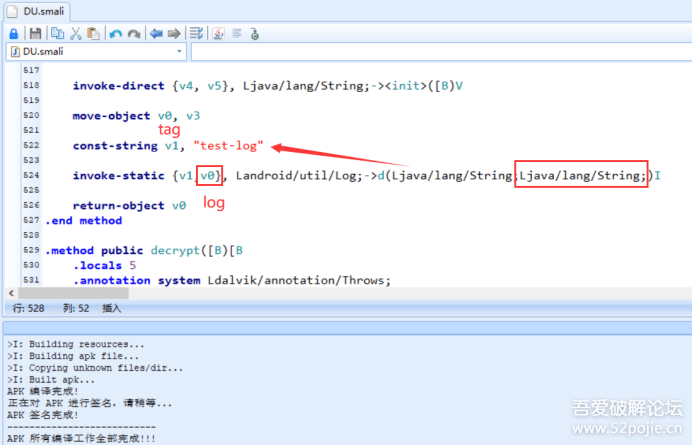692x445 pixels.
Task: Click the 正在对 APK 进行签名 log line
Action: [x=90, y=404]
